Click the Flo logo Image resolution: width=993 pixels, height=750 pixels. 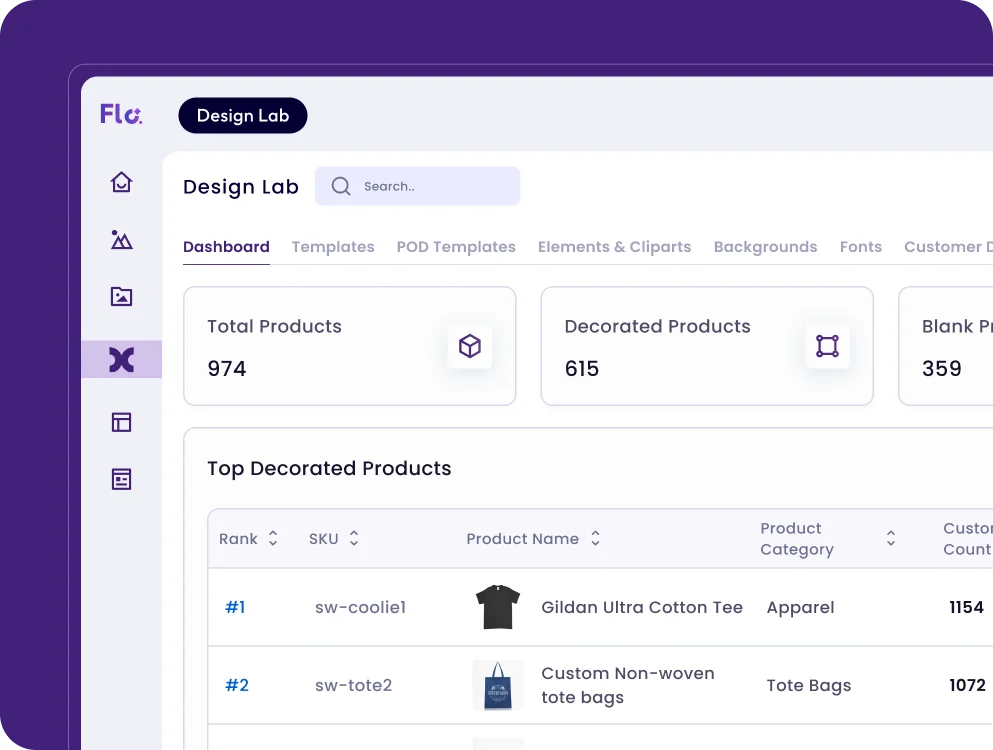tap(121, 114)
